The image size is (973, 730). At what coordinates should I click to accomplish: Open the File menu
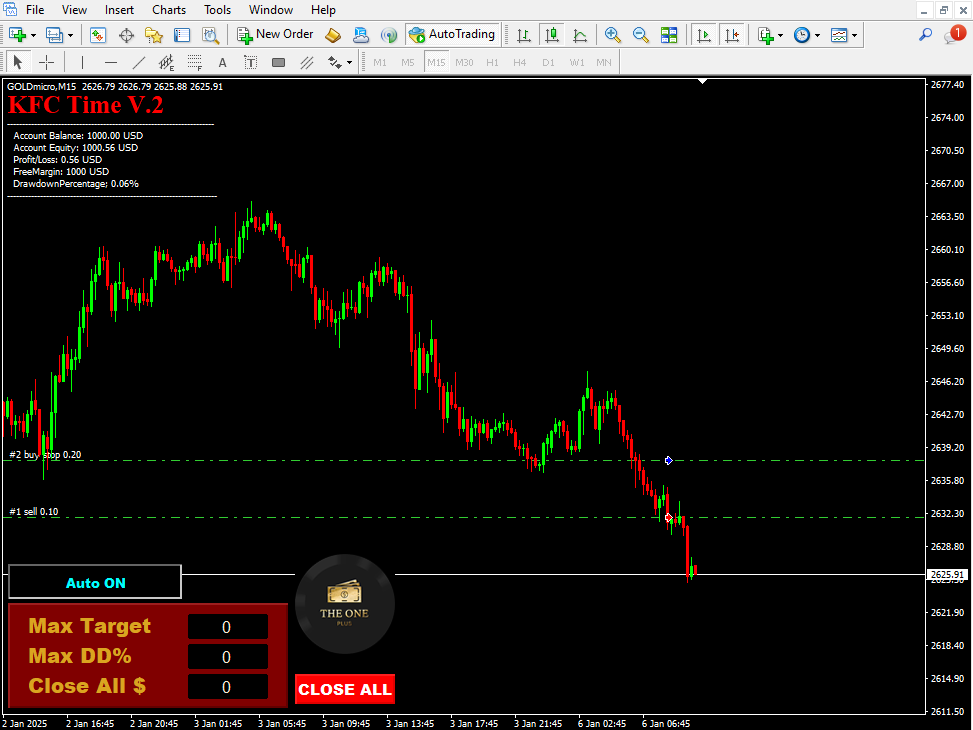pyautogui.click(x=35, y=10)
